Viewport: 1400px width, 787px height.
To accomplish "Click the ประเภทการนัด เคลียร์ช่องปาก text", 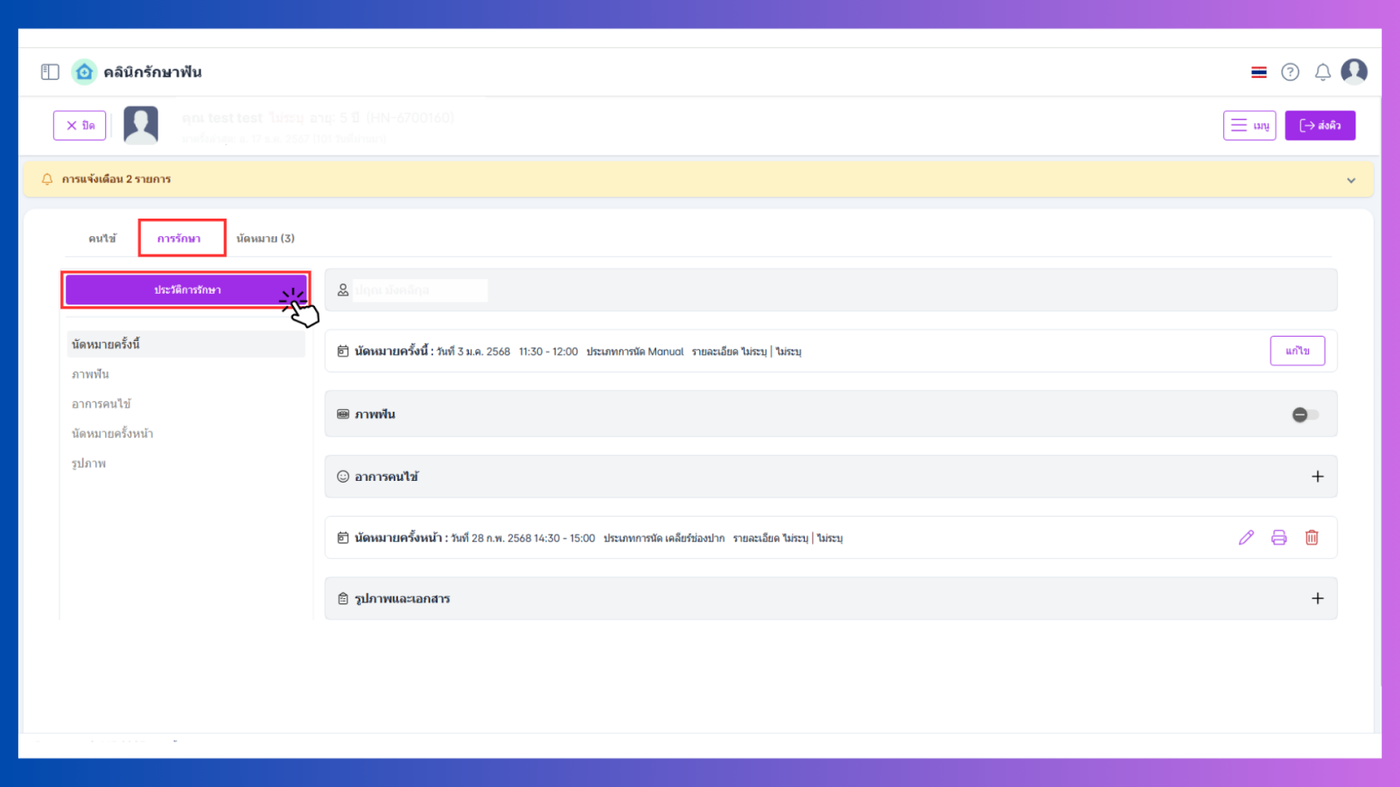I will (664, 538).
